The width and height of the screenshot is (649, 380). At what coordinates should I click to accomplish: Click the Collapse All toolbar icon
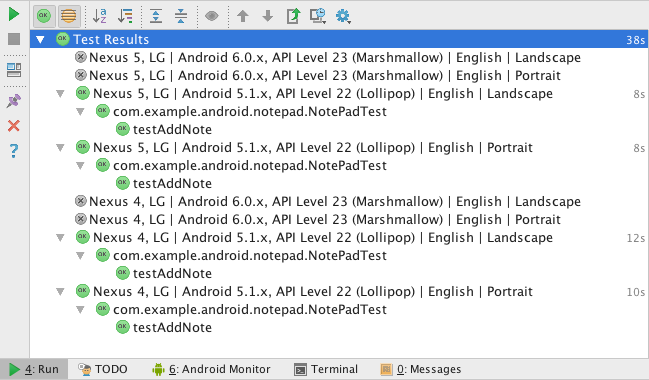pyautogui.click(x=181, y=16)
